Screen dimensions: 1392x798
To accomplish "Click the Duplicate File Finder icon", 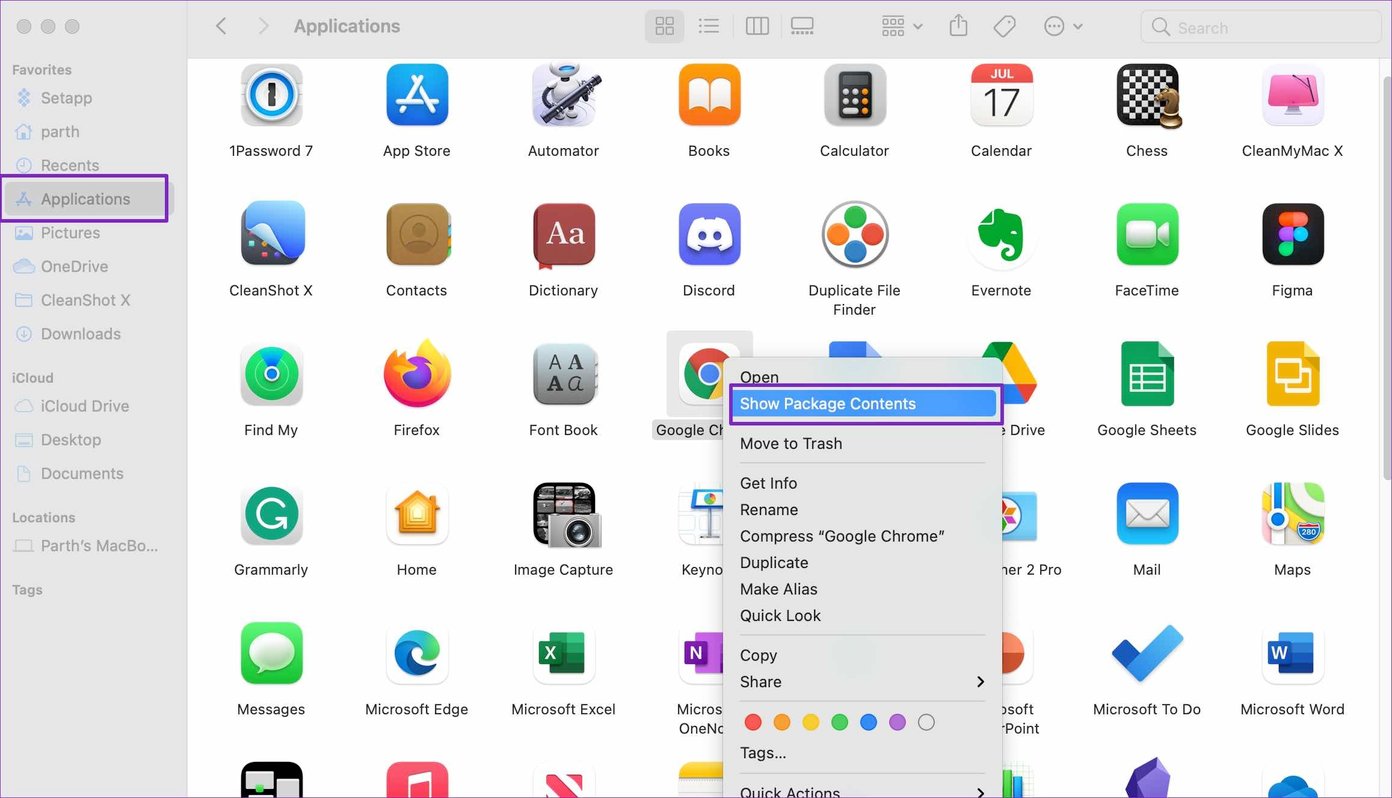I will (x=855, y=235).
